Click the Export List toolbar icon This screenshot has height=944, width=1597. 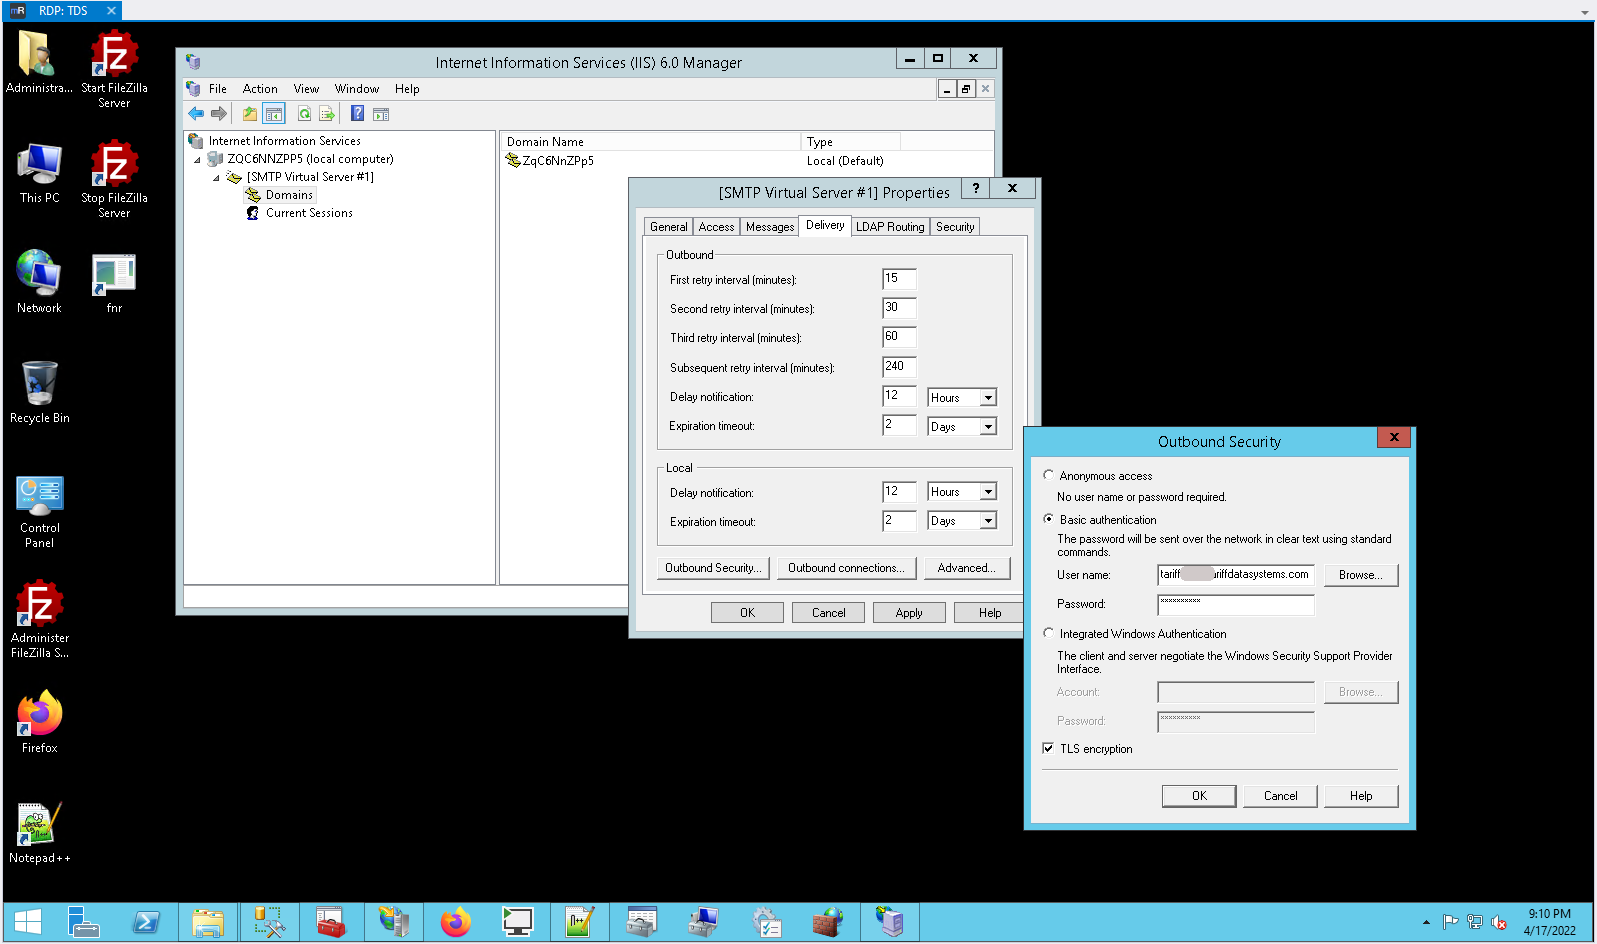pyautogui.click(x=327, y=114)
